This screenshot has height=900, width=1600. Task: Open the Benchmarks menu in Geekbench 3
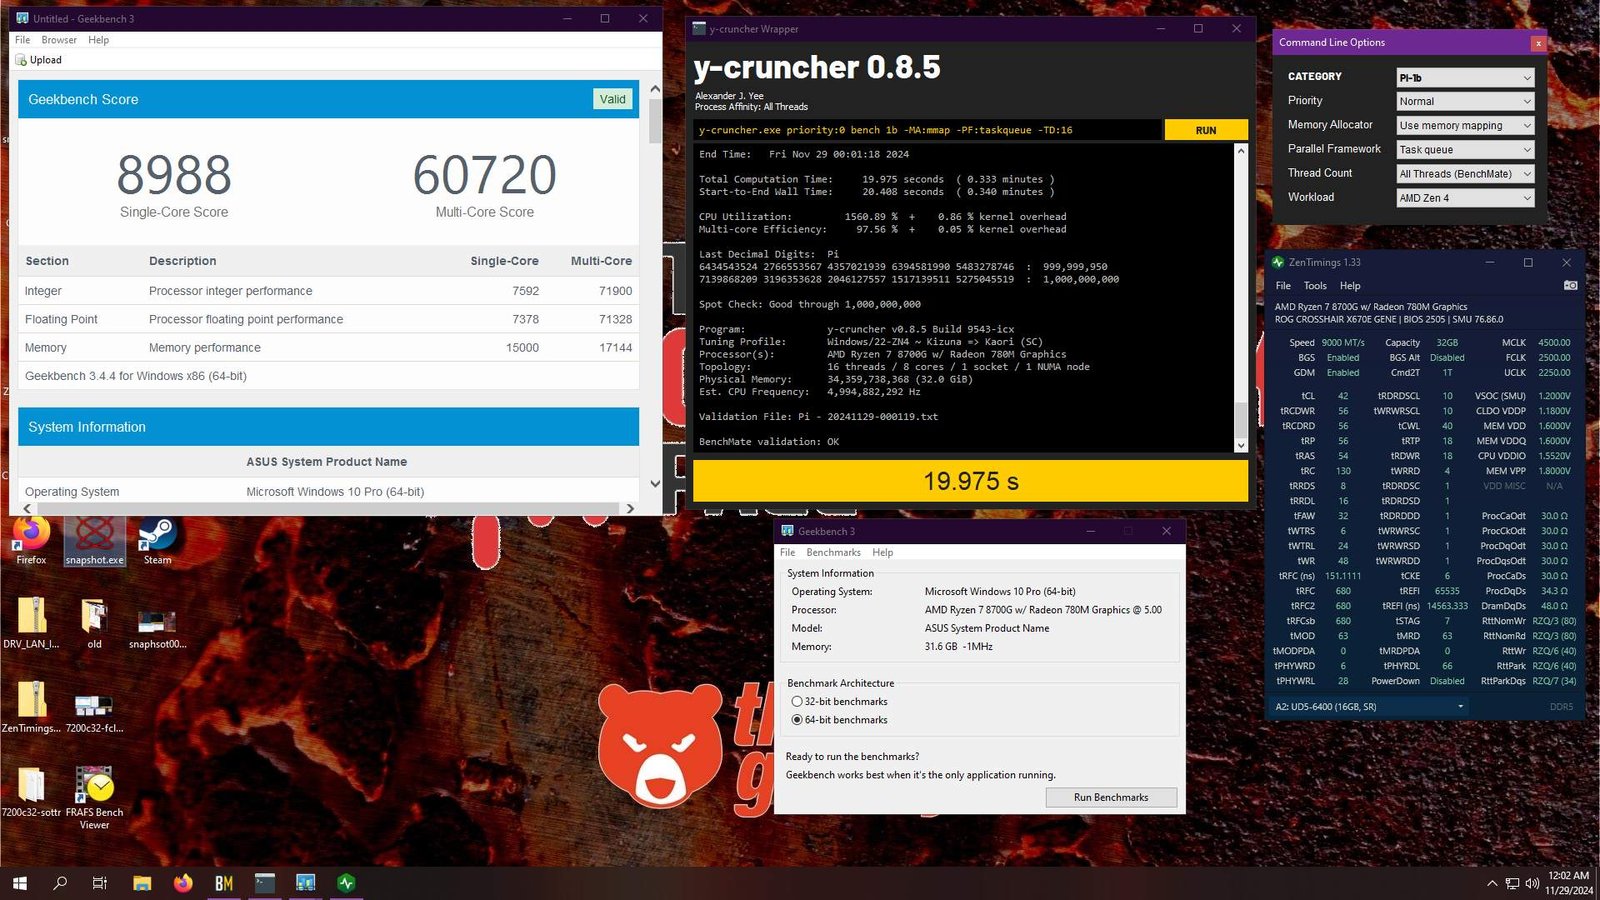(x=833, y=552)
